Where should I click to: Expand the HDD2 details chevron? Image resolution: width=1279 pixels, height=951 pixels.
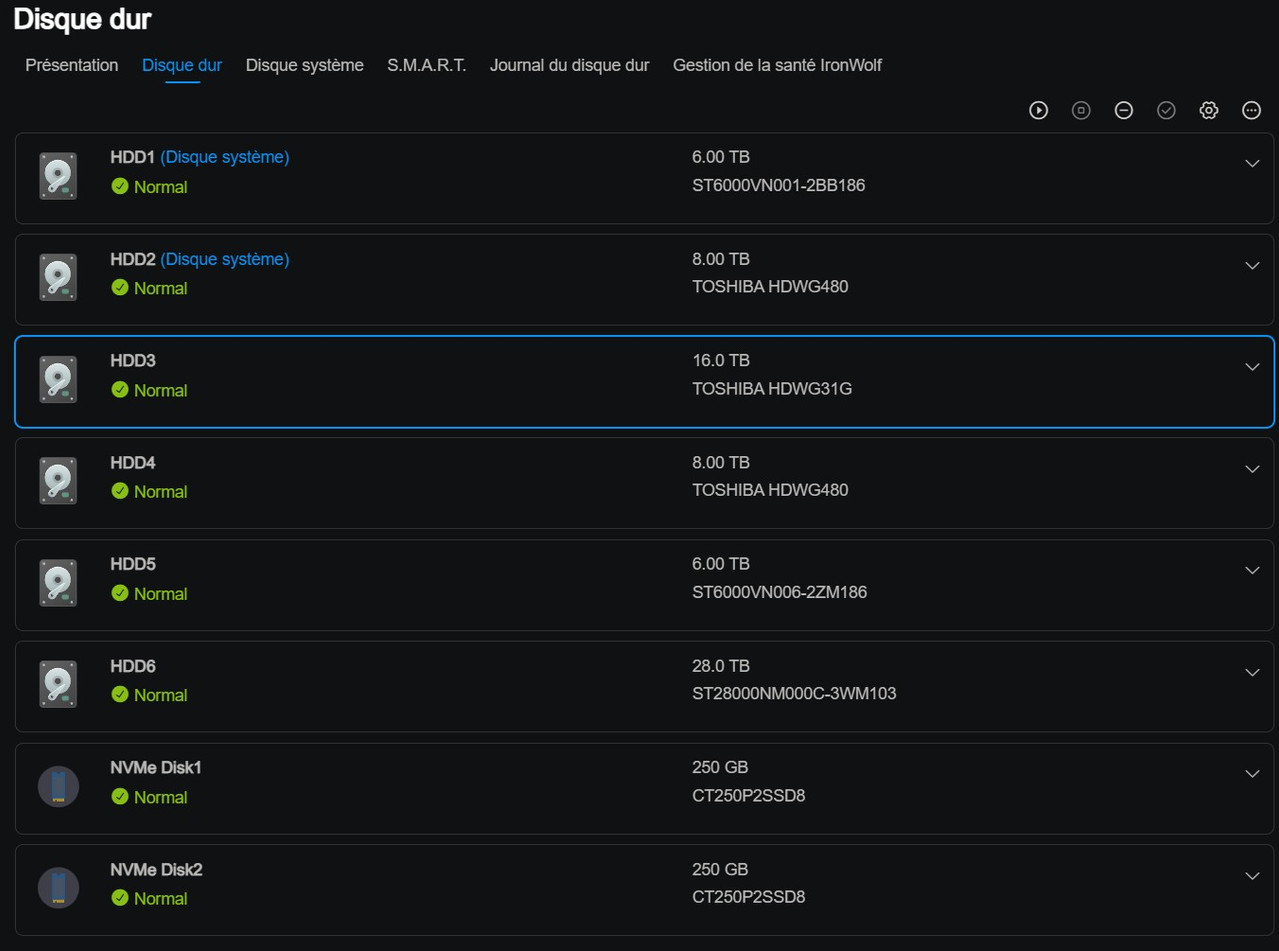1252,265
